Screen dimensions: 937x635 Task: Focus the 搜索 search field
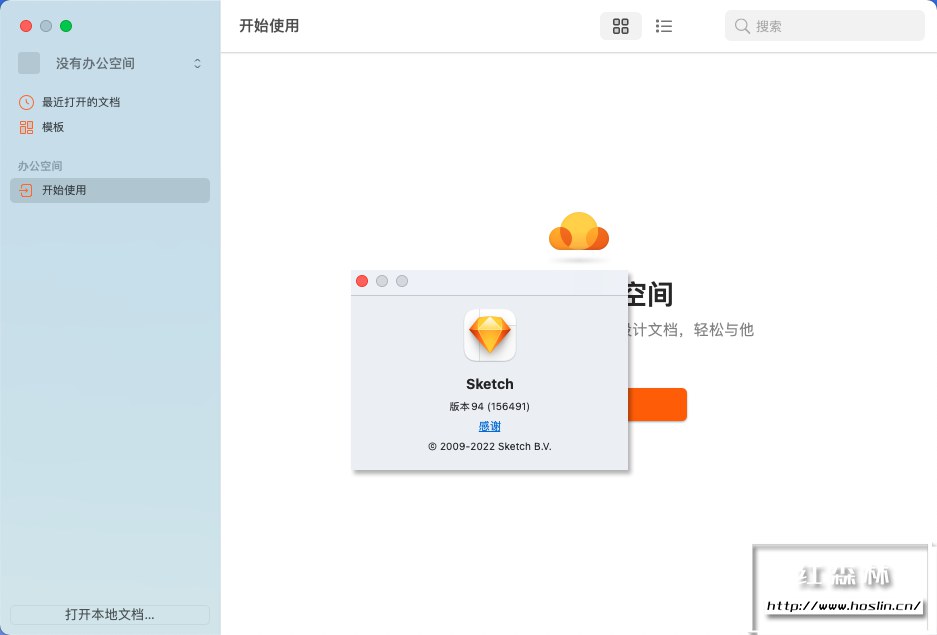[824, 26]
